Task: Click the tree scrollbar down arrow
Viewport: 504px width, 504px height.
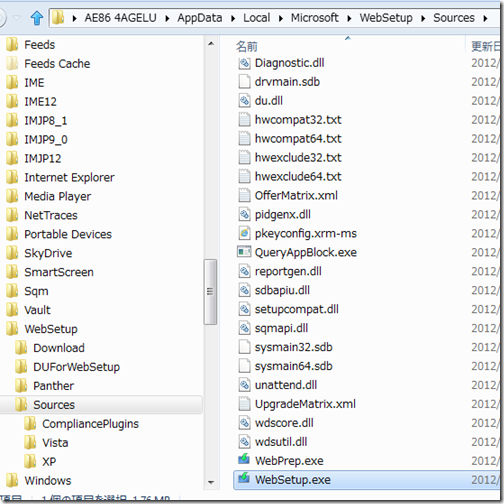Action: click(211, 482)
